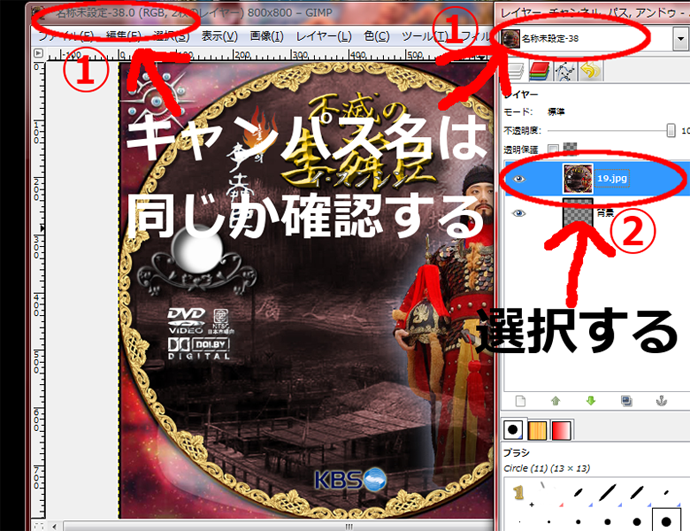The image size is (690, 531).
Task: Click image thumbnail beside 名称未設定-38
Action: (511, 39)
